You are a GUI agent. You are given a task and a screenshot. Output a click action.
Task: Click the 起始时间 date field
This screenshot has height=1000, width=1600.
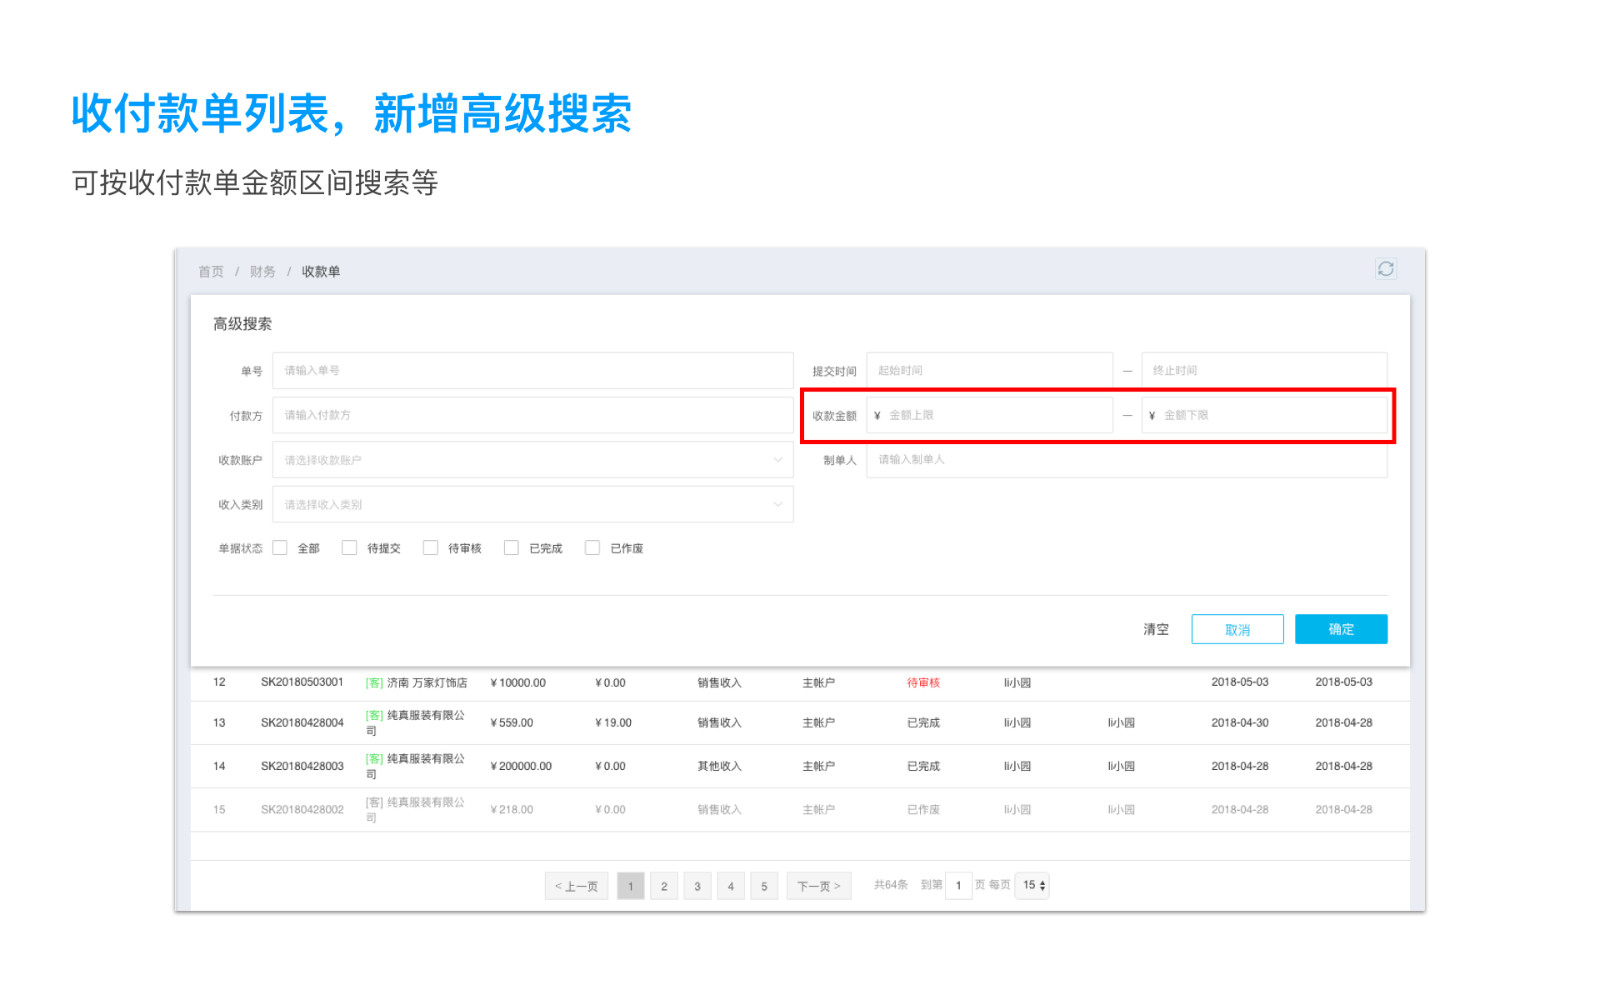coord(989,371)
